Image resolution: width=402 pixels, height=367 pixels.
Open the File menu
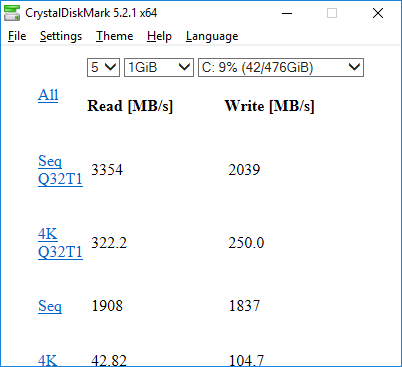click(x=17, y=36)
